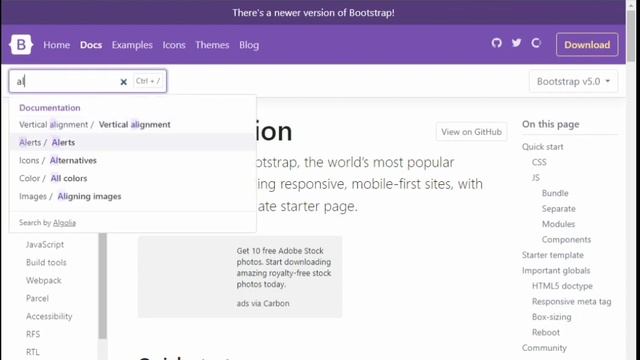Viewport: 640px width, 360px height.
Task: Clear the search box with X
Action: pos(124,82)
